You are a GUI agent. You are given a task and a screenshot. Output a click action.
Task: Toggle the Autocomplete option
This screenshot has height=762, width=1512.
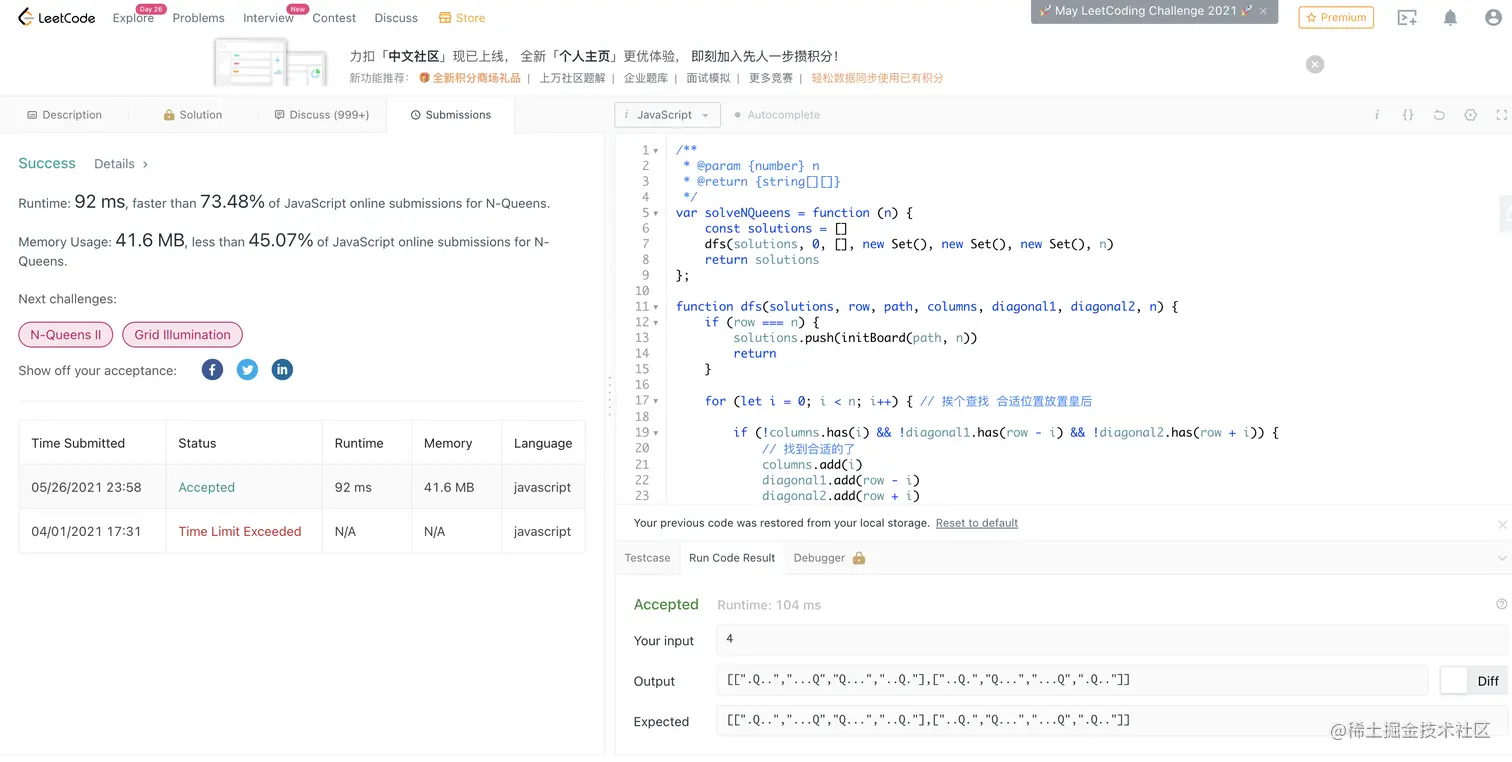pos(777,115)
